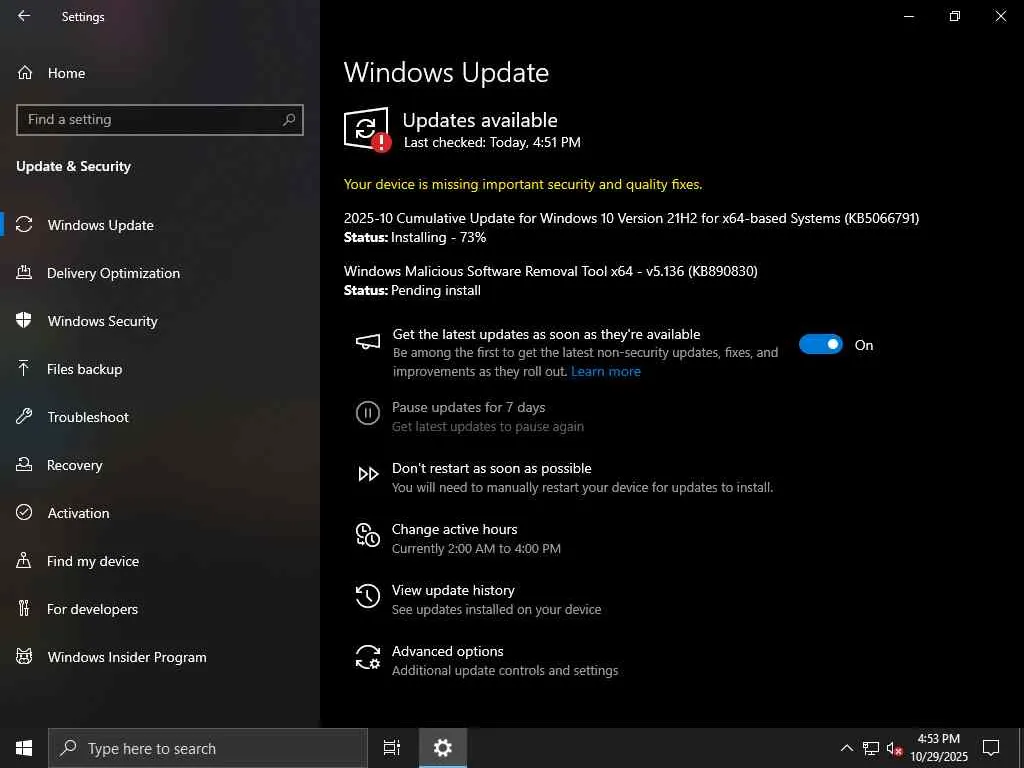The height and width of the screenshot is (768, 1024).
Task: Click the Windows Security shield icon
Action: tap(24, 320)
